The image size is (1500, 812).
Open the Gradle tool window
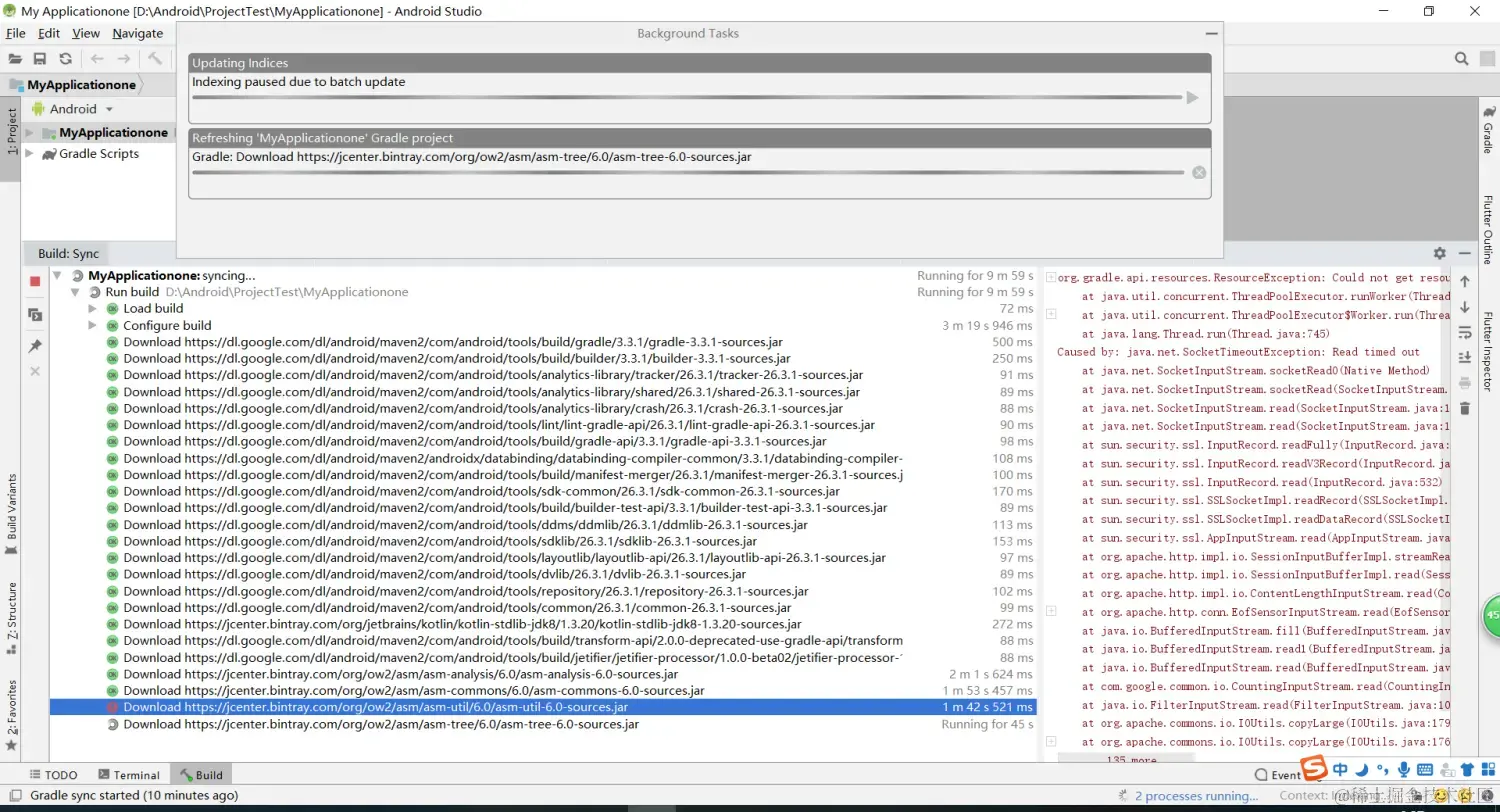click(x=1488, y=129)
